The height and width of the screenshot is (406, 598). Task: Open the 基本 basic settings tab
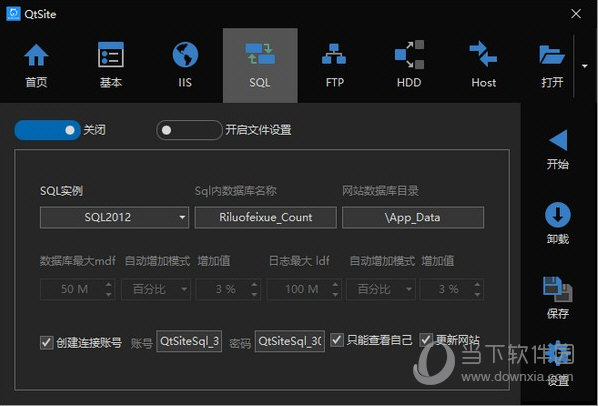point(111,65)
